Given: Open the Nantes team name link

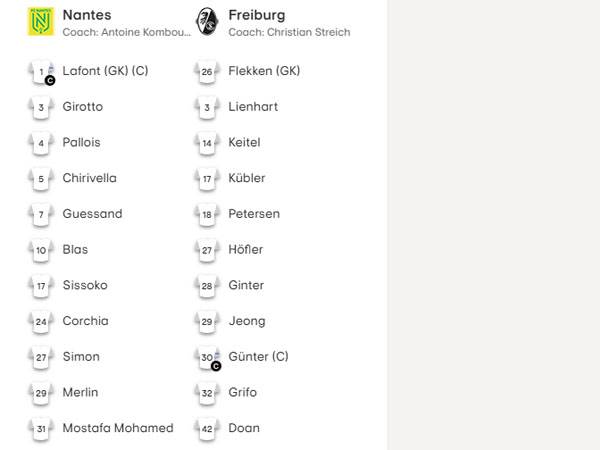Looking at the screenshot, I should (x=87, y=15).
